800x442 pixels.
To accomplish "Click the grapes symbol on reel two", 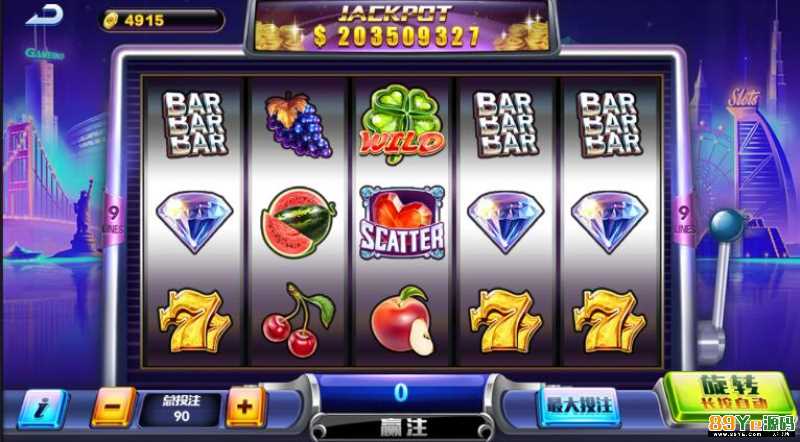I will point(297,125).
